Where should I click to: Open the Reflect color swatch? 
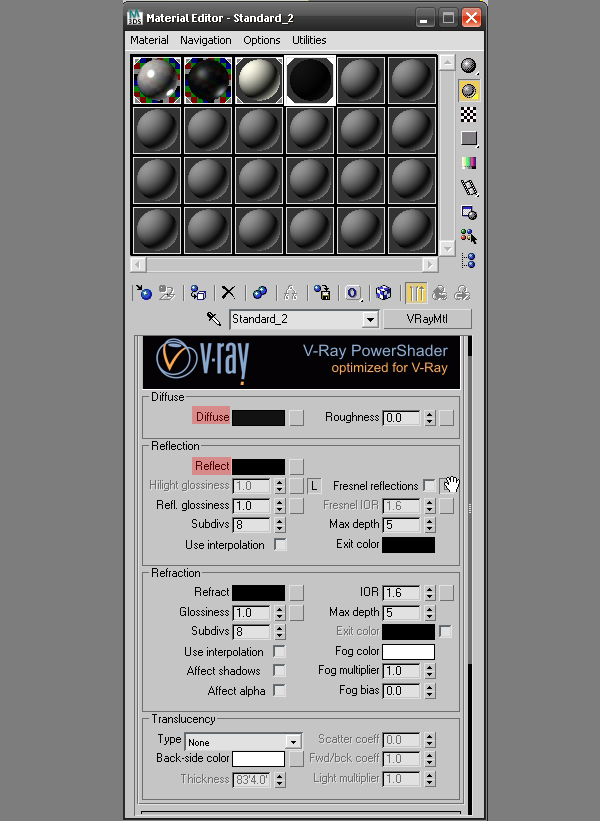click(259, 467)
